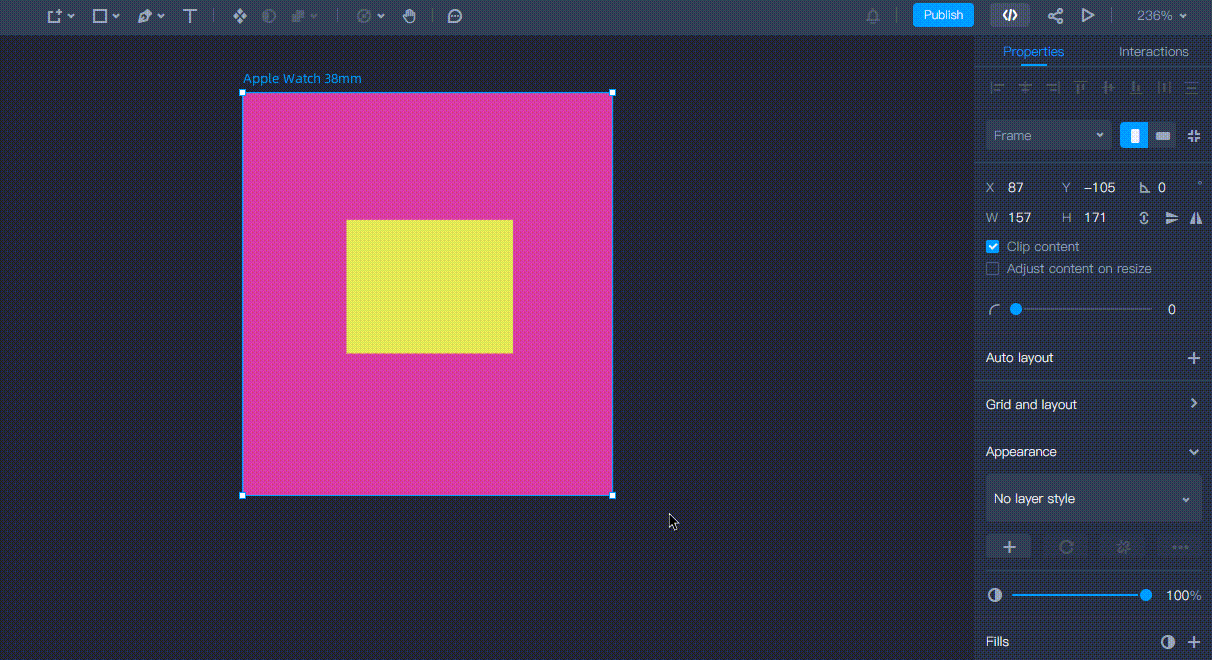Switch frame to landscape orientation
This screenshot has height=660, width=1212.
(1162, 136)
